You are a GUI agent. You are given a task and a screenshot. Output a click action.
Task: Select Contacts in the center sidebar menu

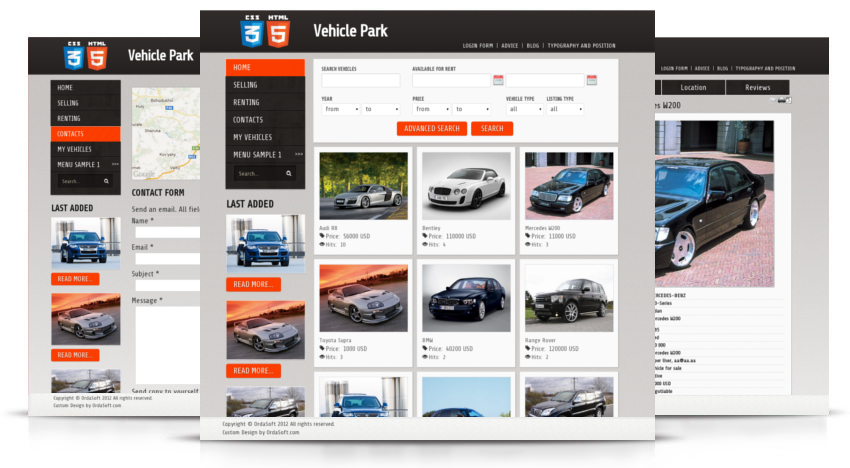click(265, 119)
